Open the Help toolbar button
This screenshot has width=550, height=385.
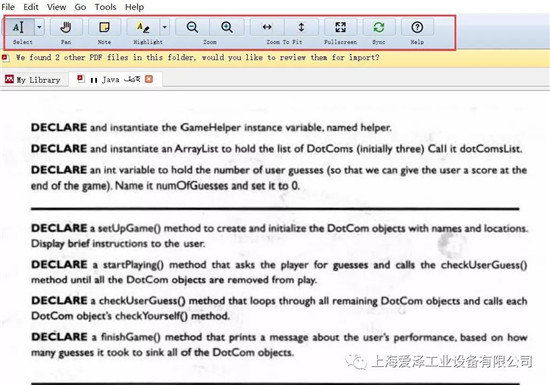417,27
